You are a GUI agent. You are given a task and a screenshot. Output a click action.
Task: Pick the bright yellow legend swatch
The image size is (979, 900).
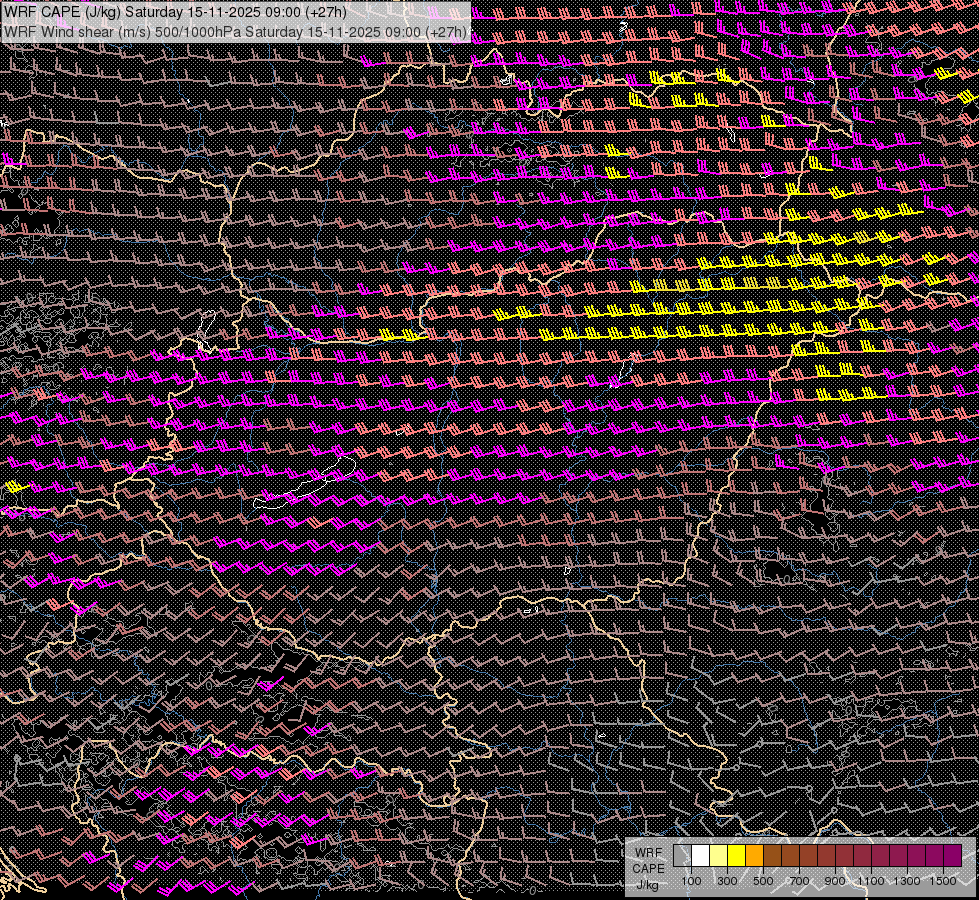[736, 856]
